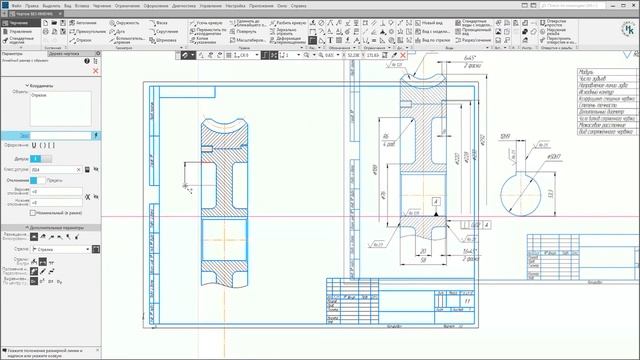
Task: Open tolerance class table icon
Action: [87, 169]
